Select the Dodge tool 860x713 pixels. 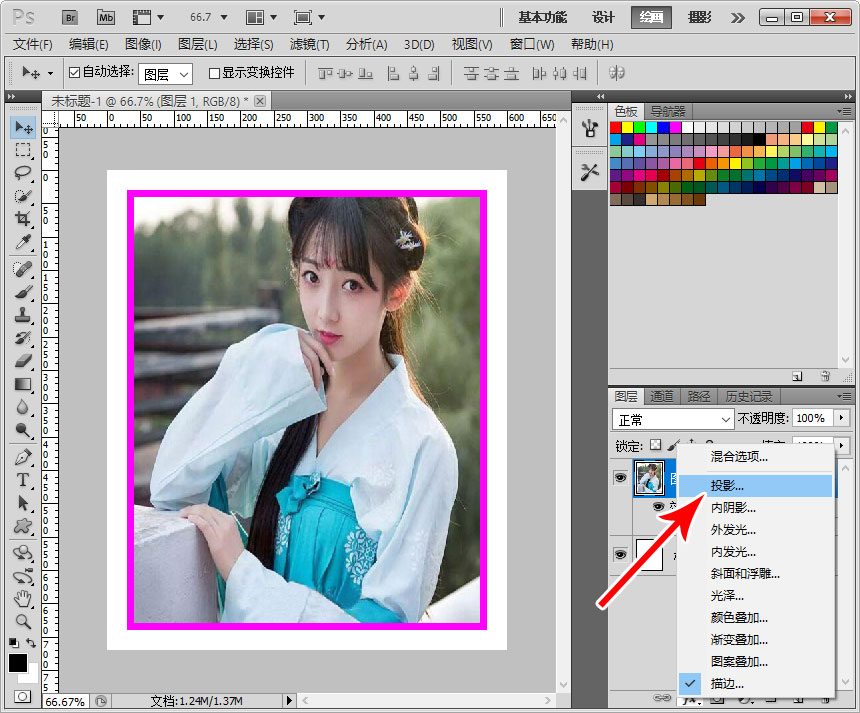[x=23, y=430]
